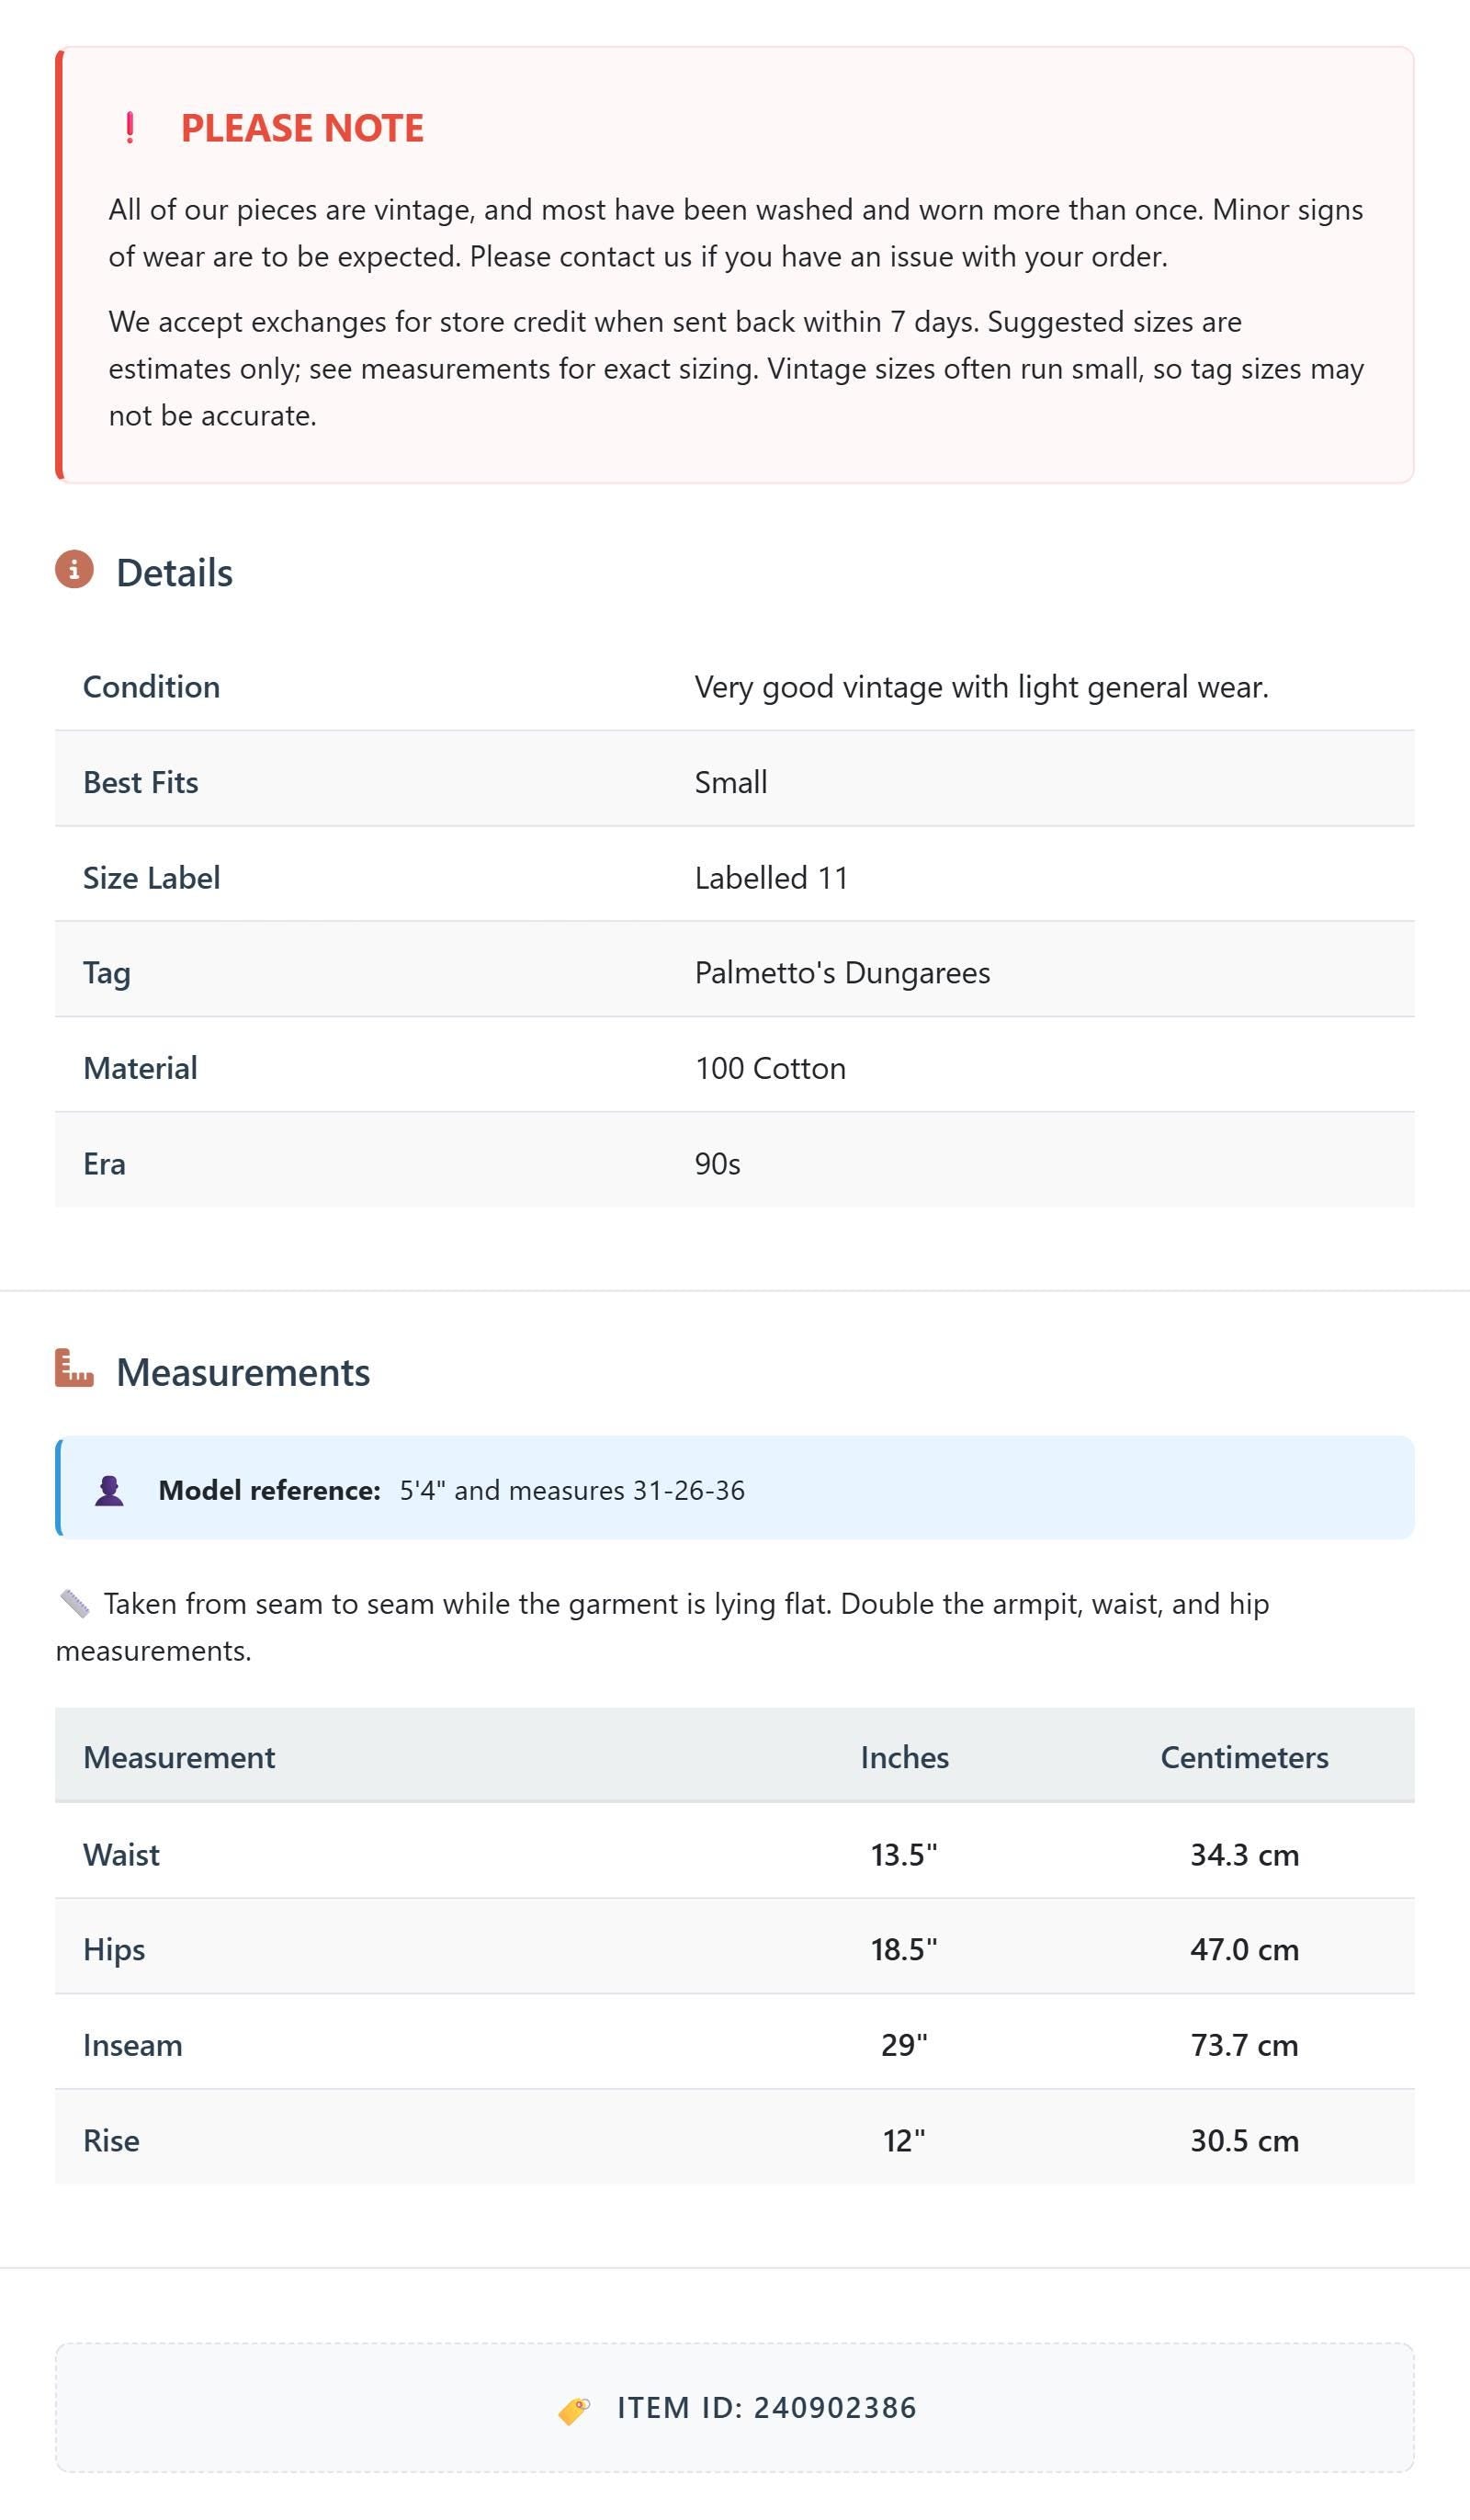The image size is (1470, 2520).
Task: Select the Waist 13.5" inches value
Action: pyautogui.click(x=904, y=1854)
